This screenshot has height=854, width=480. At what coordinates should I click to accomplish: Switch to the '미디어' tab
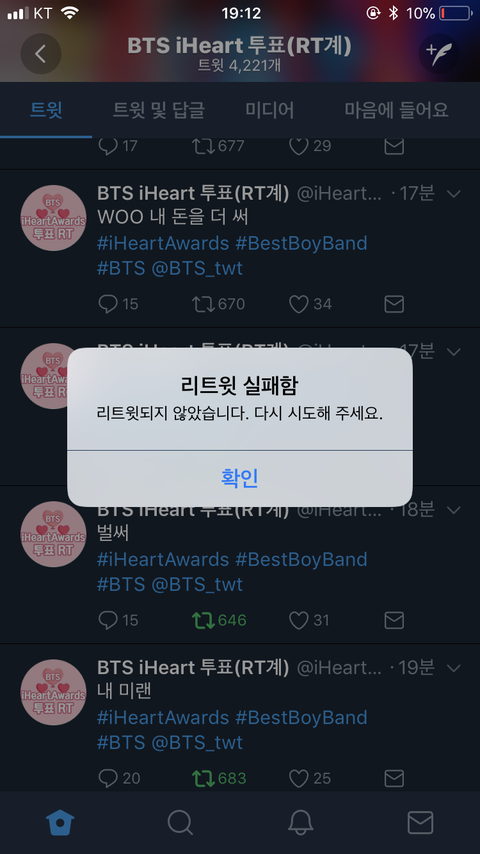[270, 111]
